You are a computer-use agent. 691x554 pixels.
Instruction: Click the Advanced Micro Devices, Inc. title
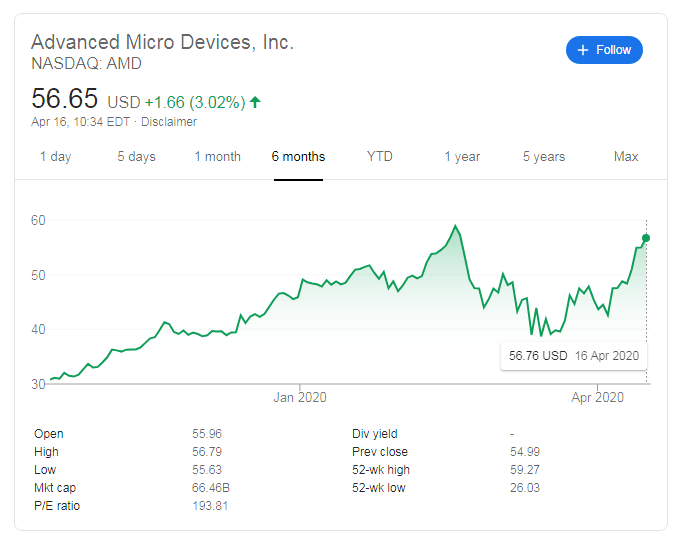click(x=162, y=42)
